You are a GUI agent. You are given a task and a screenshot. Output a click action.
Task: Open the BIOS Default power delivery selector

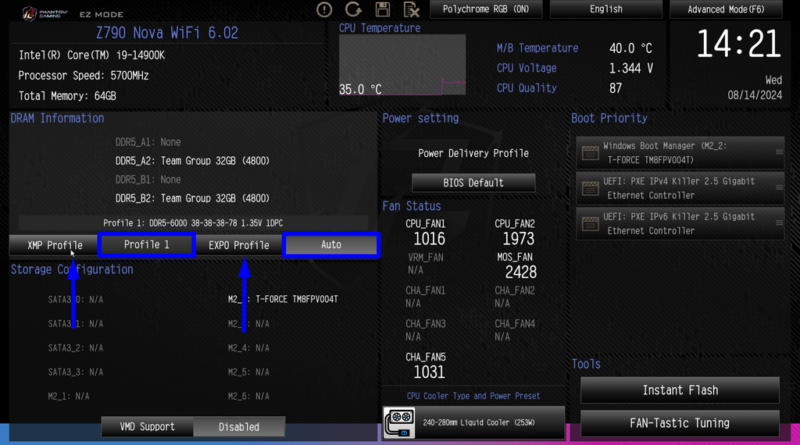pos(473,183)
